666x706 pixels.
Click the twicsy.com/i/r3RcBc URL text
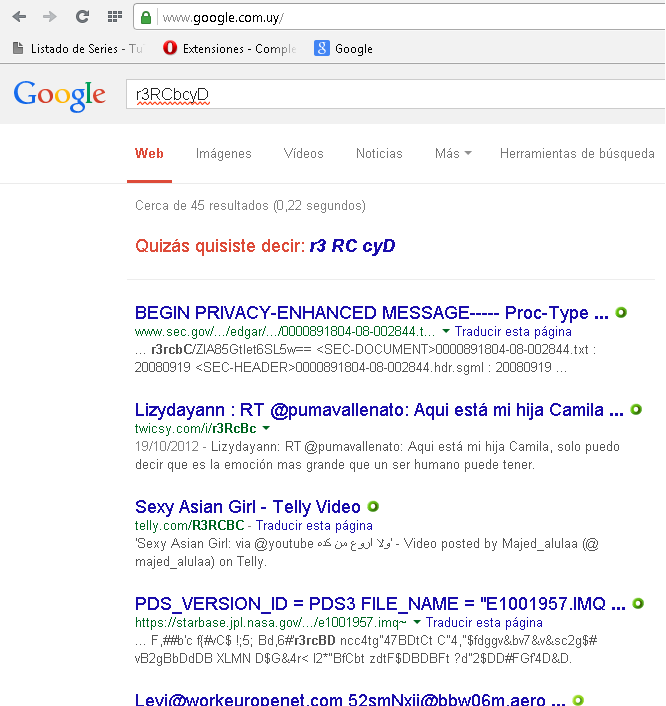(195, 428)
